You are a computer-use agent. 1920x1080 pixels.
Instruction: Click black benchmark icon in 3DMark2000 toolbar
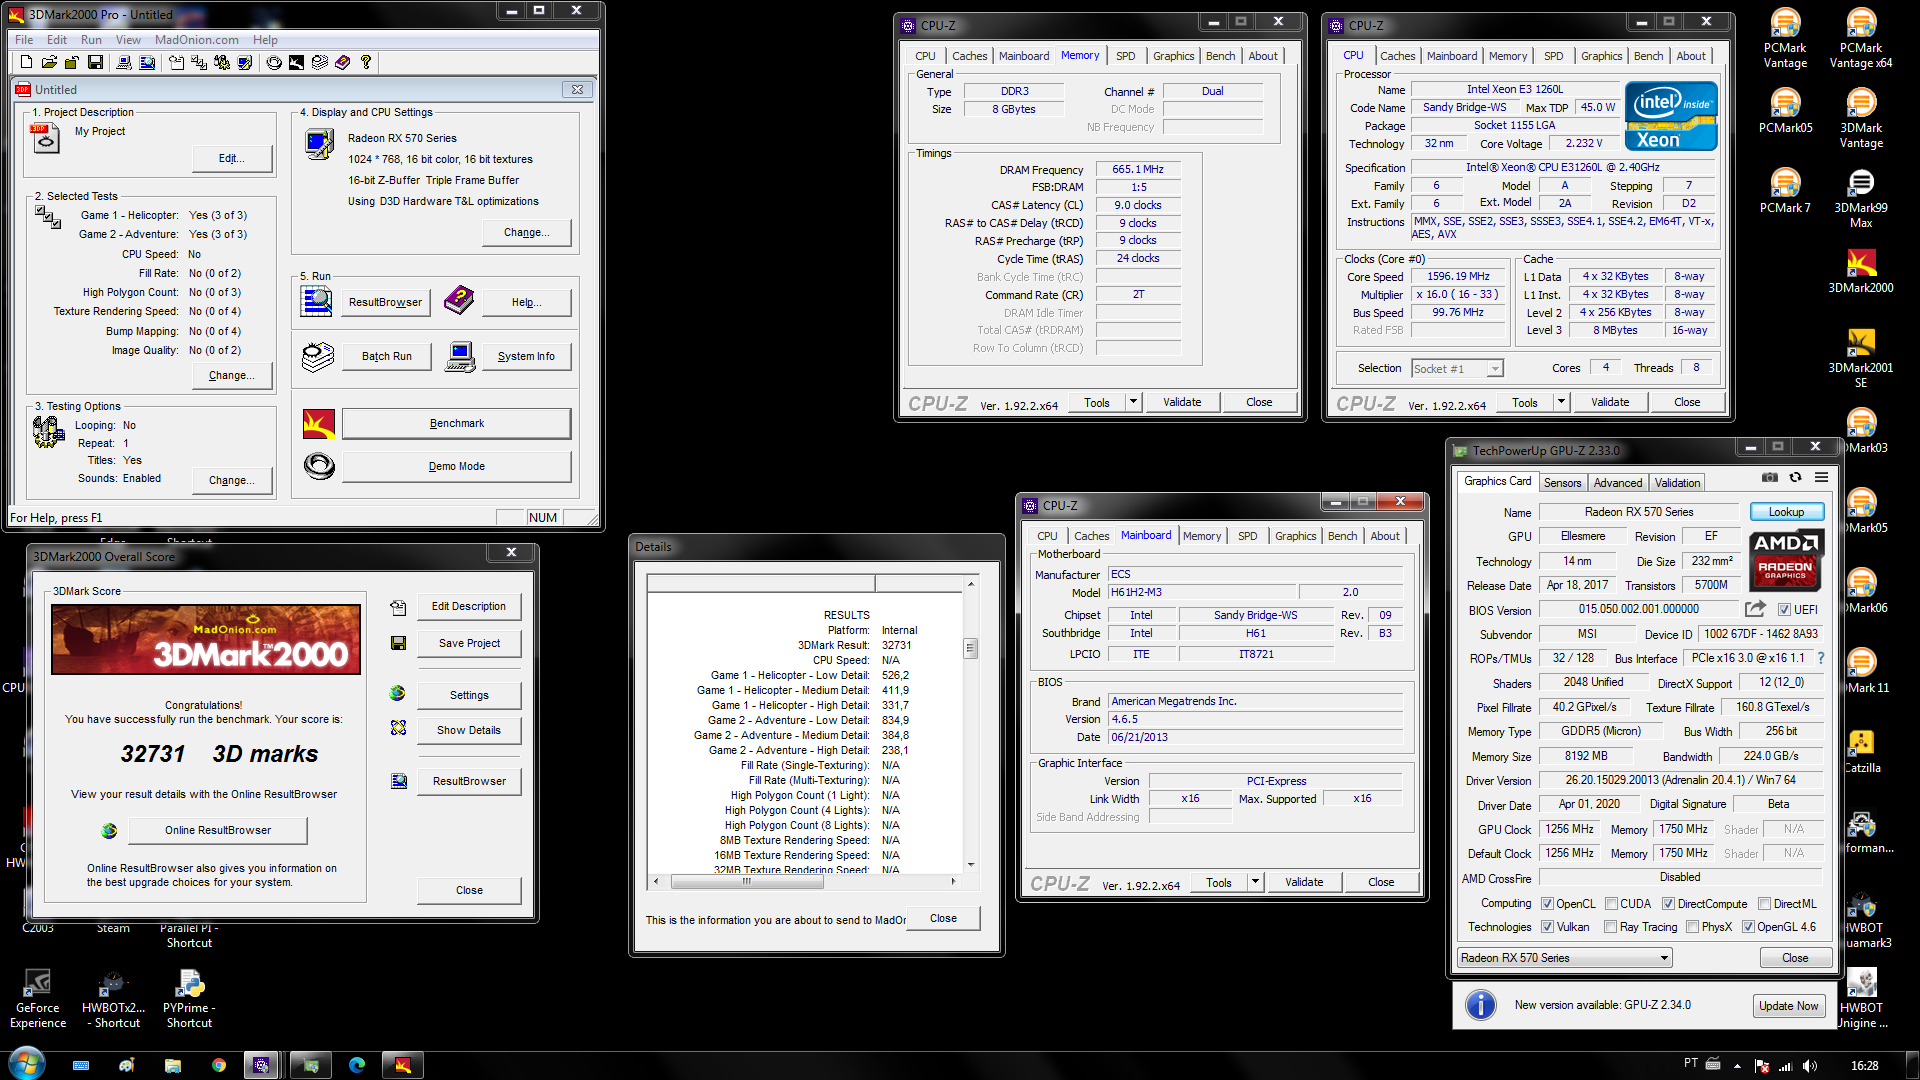296,62
